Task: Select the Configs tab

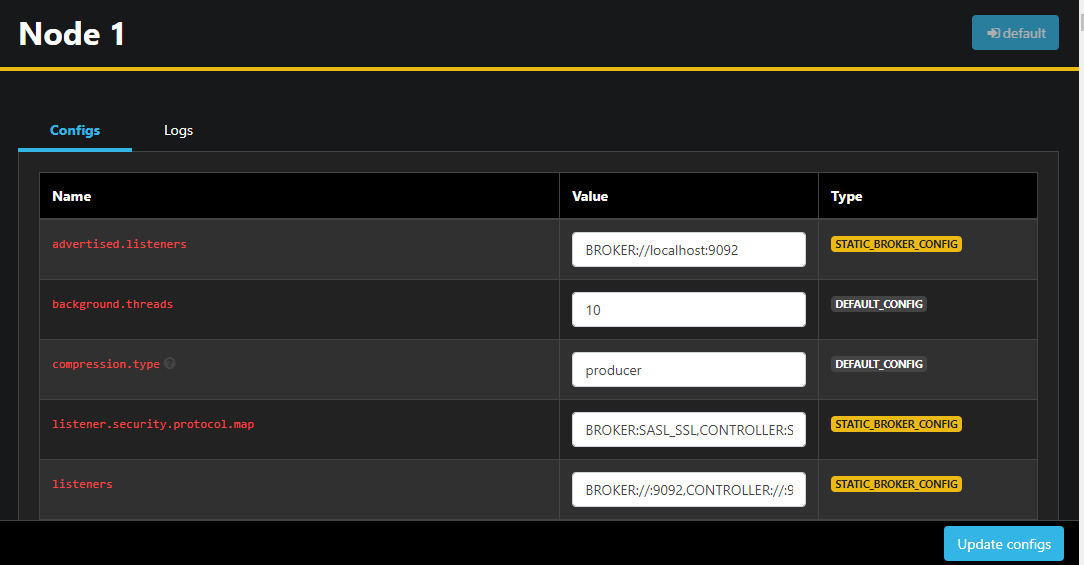Action: coord(75,130)
